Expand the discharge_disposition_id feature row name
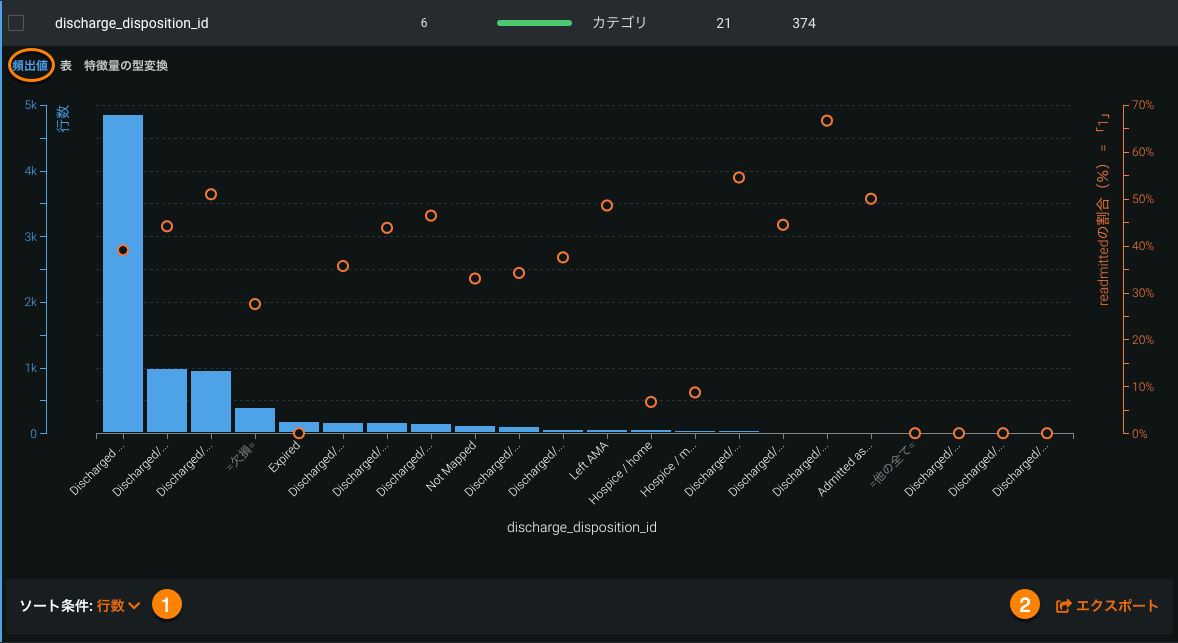Viewport: 1178px width, 643px height. tap(131, 23)
